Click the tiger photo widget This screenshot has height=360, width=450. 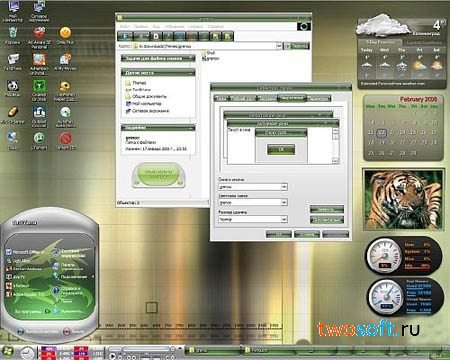pos(404,199)
